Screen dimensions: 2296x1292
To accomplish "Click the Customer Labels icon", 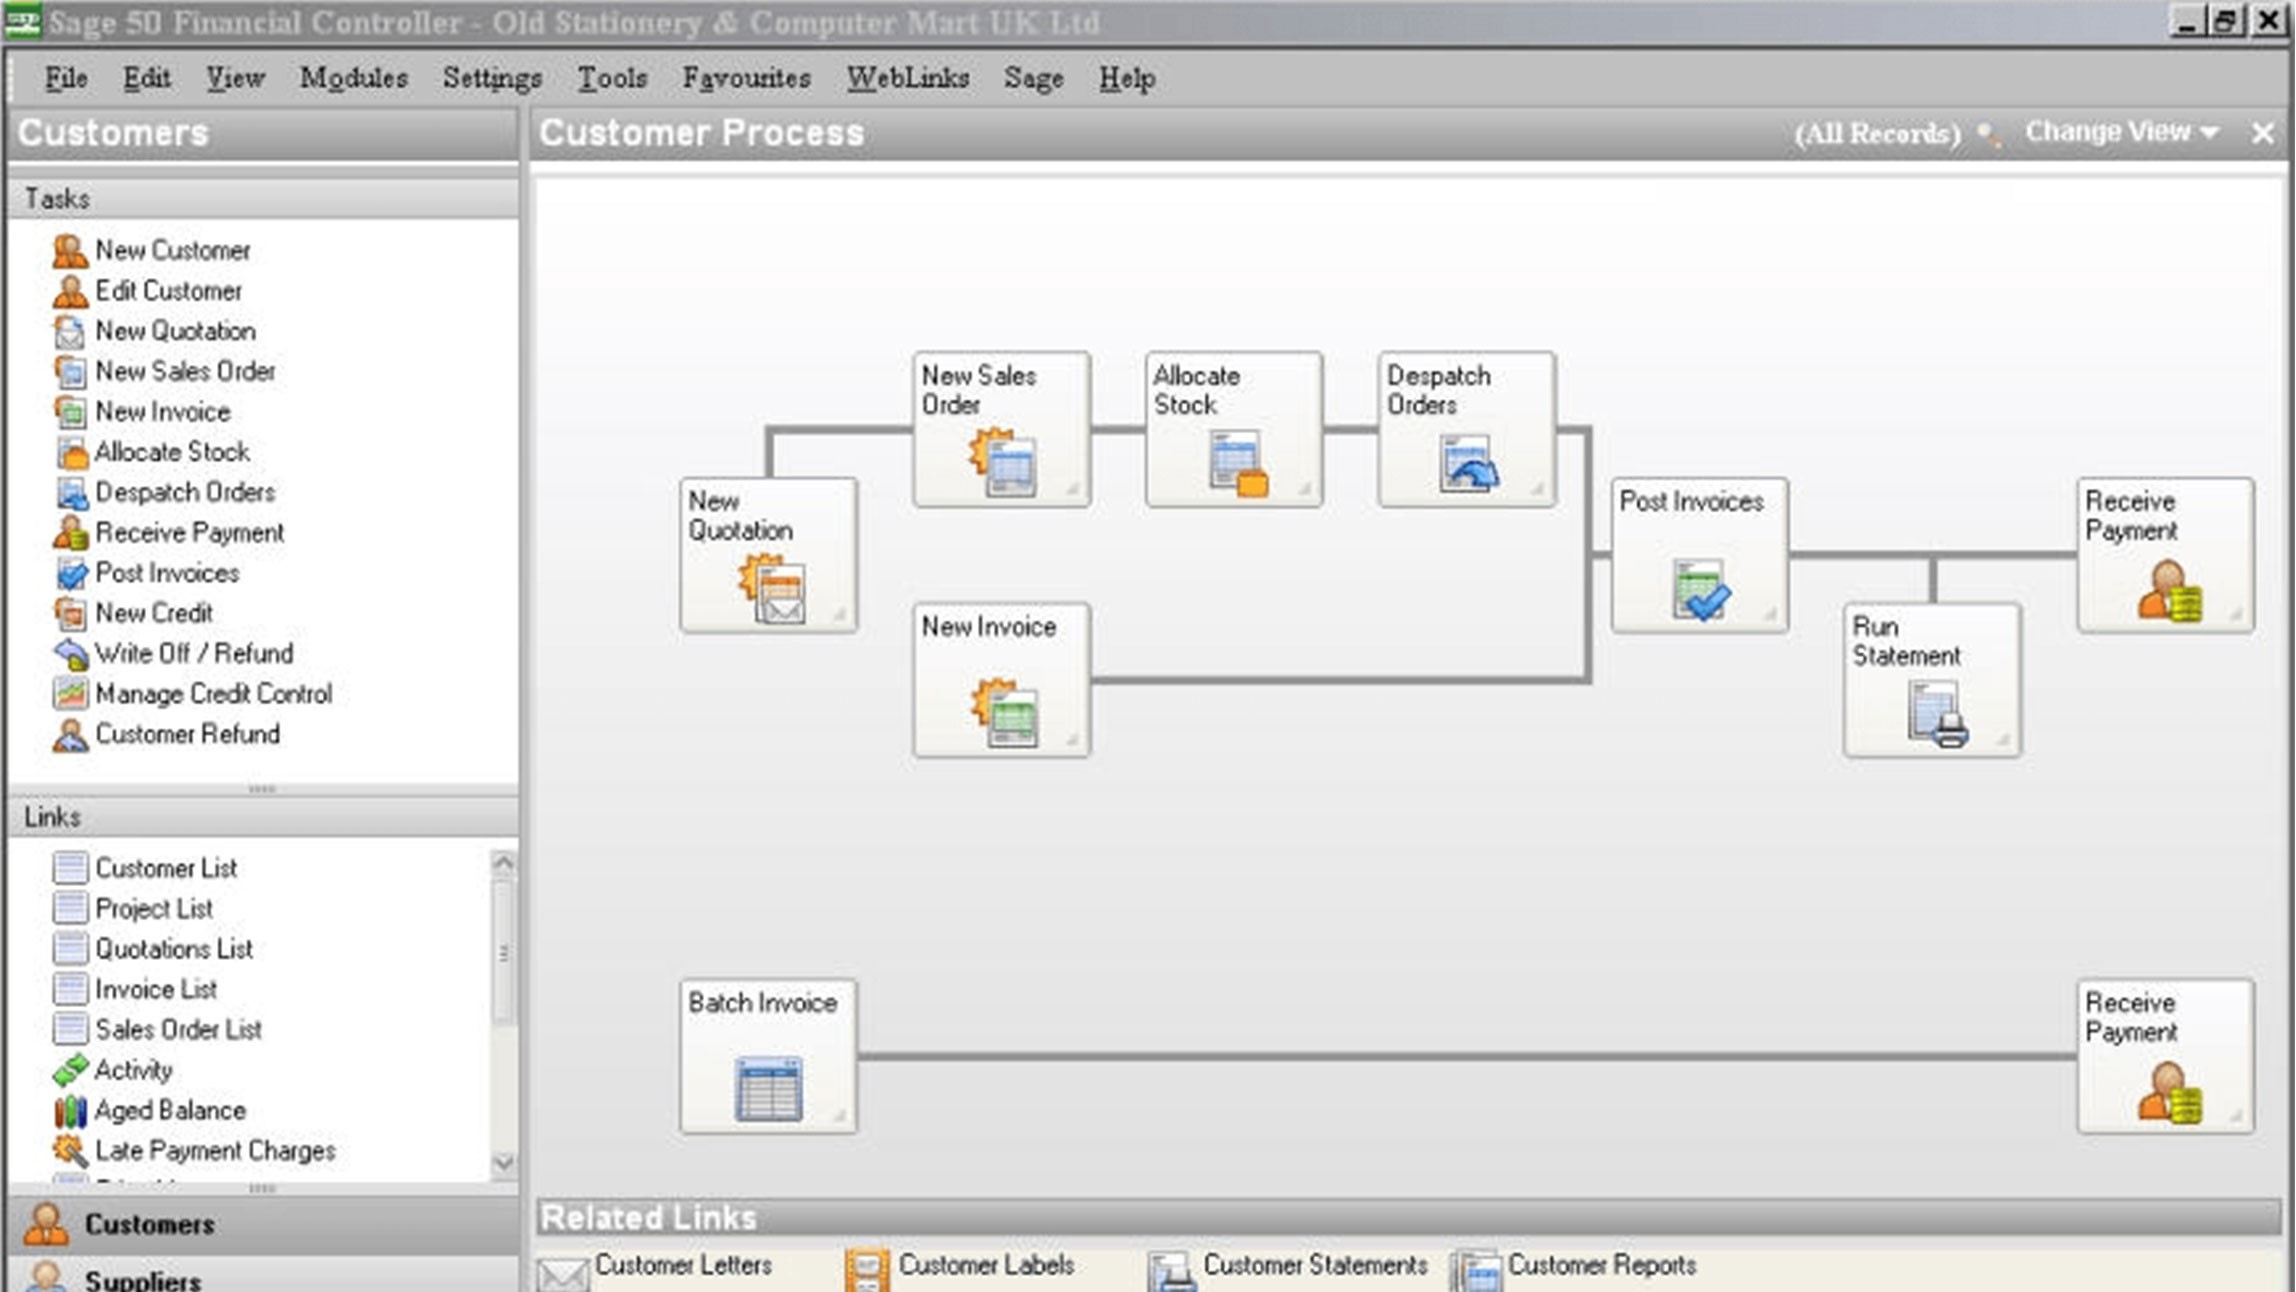I will click(x=867, y=1271).
